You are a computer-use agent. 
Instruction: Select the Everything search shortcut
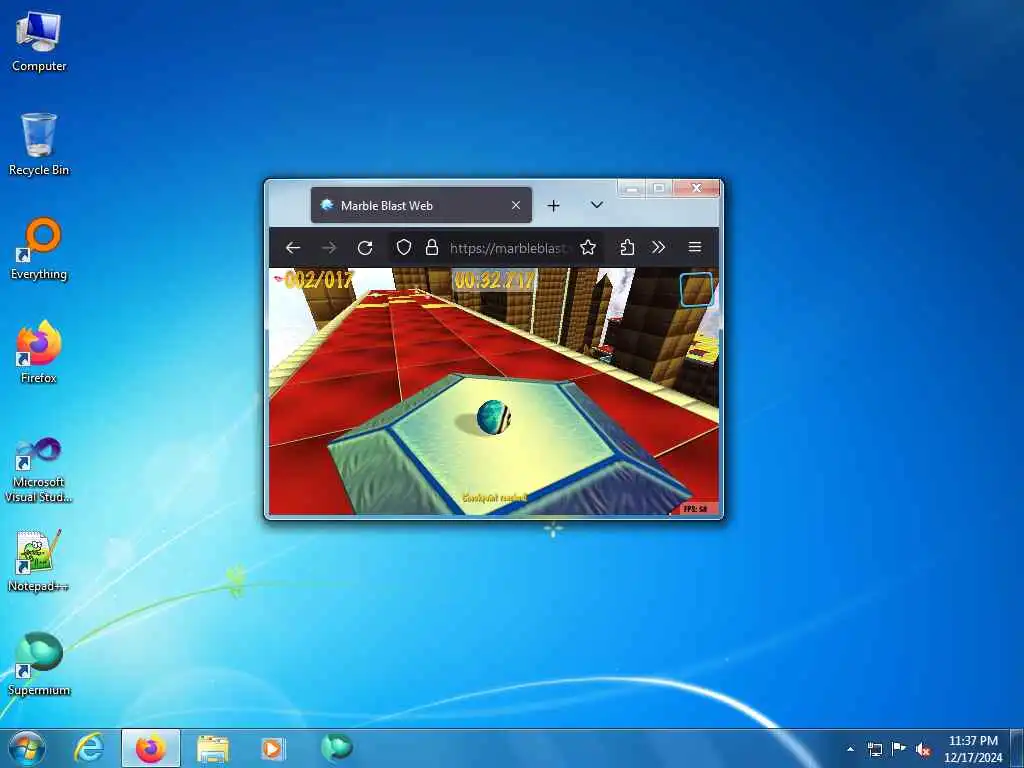pyautogui.click(x=39, y=249)
